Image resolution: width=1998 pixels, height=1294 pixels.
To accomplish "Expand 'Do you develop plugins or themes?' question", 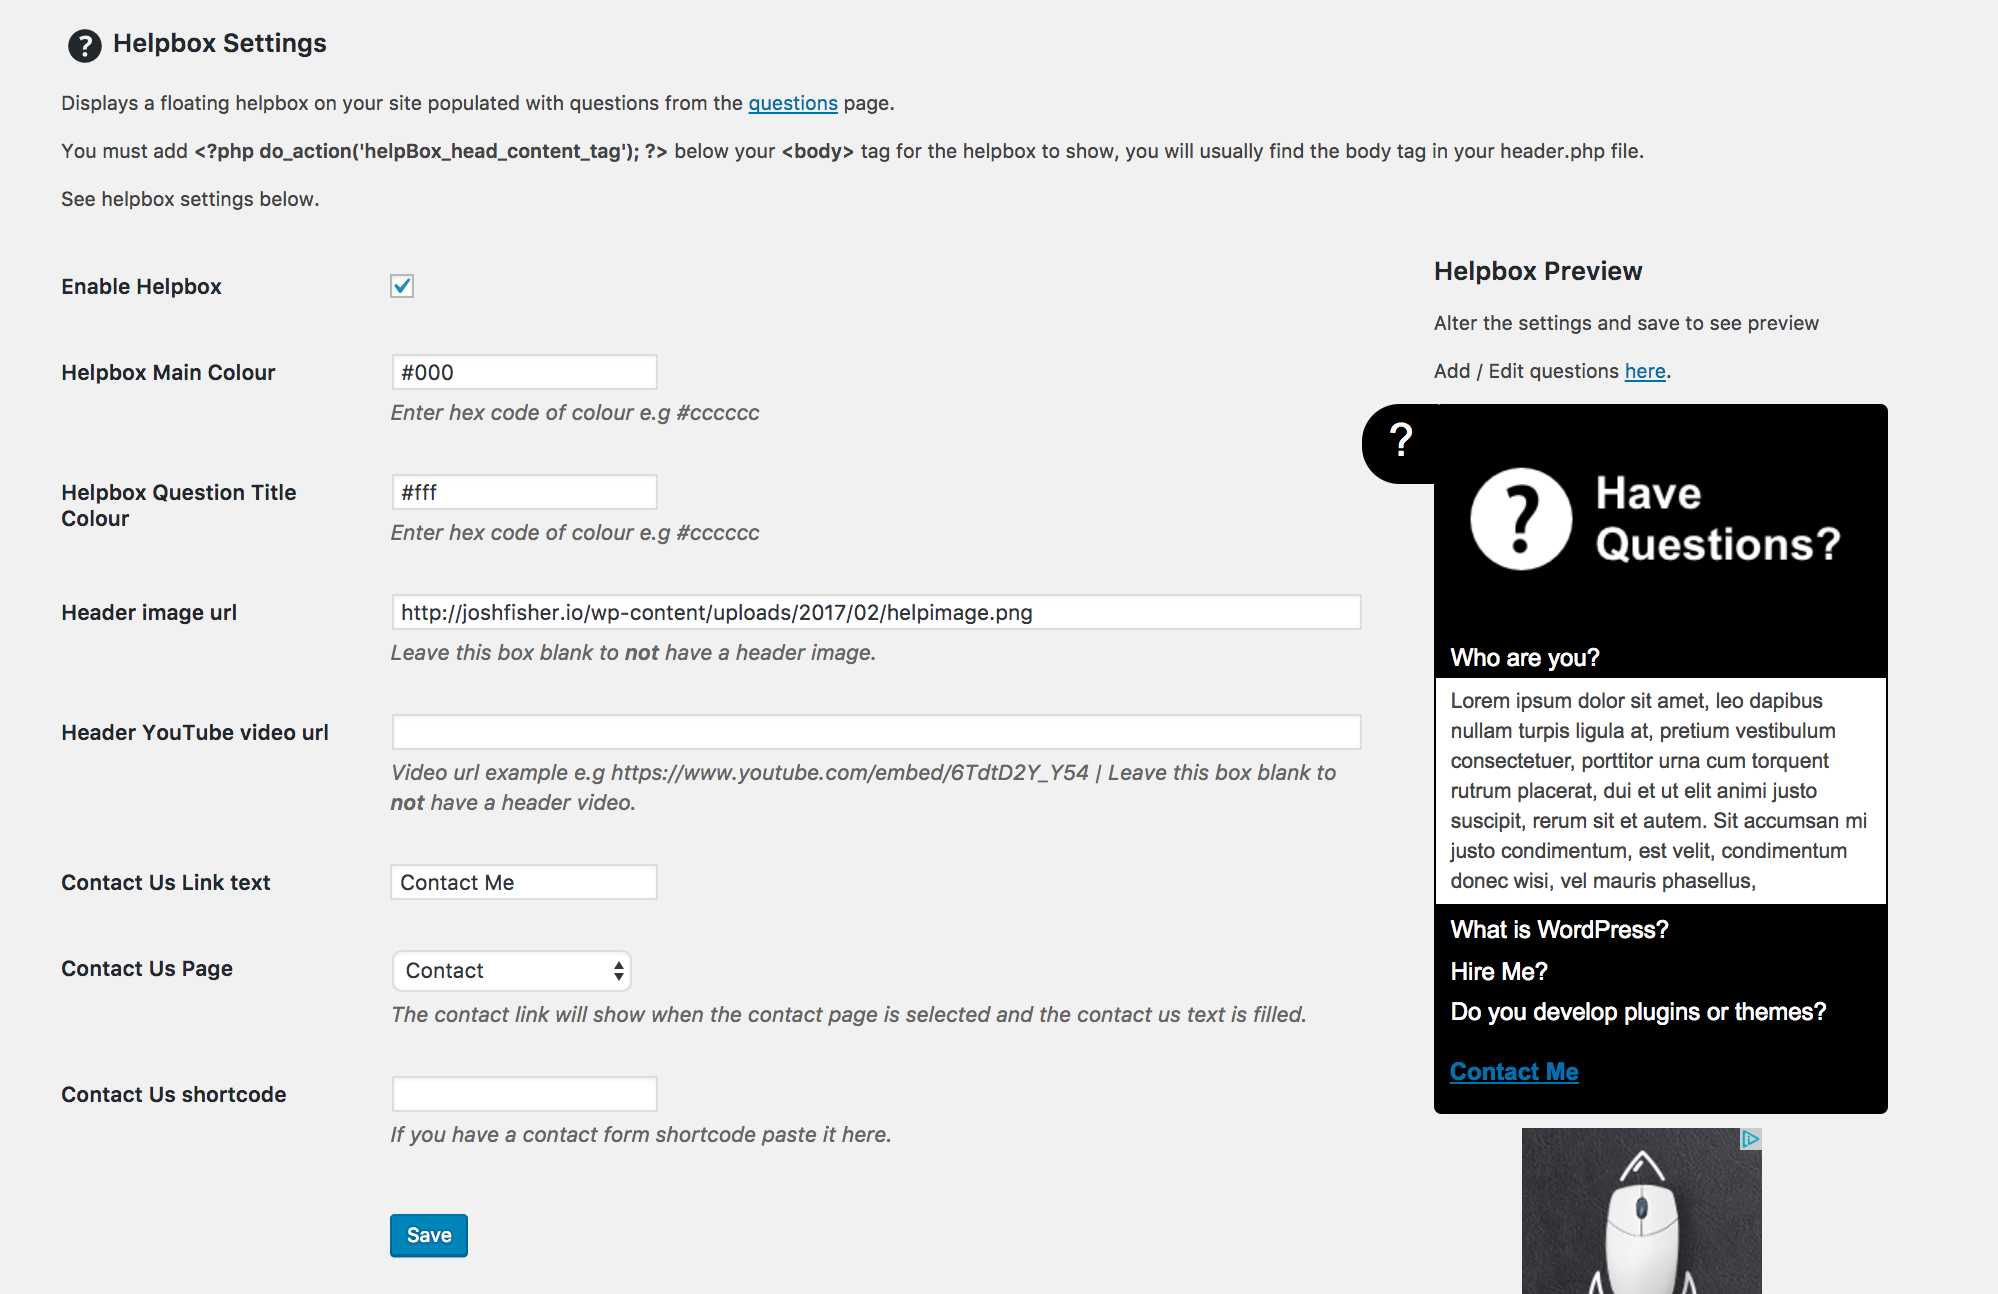I will (1638, 1012).
